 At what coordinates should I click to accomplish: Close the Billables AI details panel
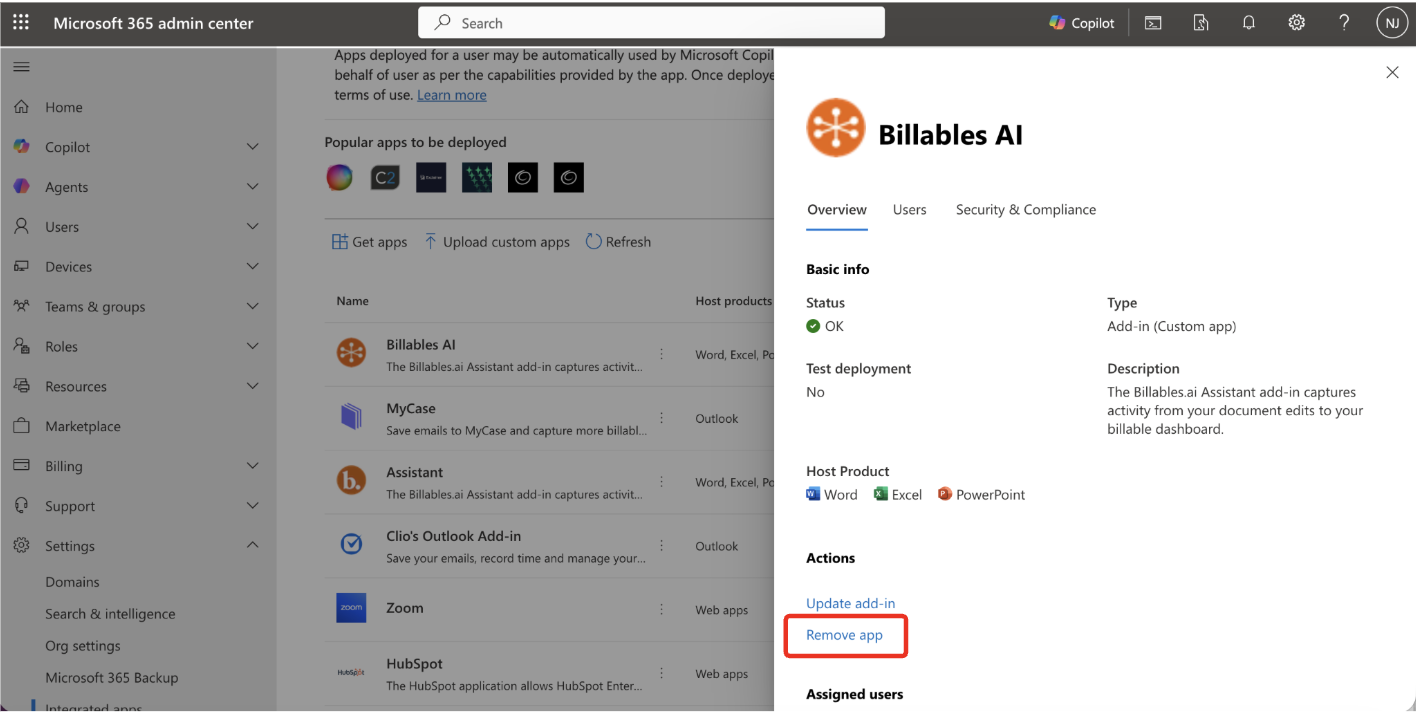1392,72
